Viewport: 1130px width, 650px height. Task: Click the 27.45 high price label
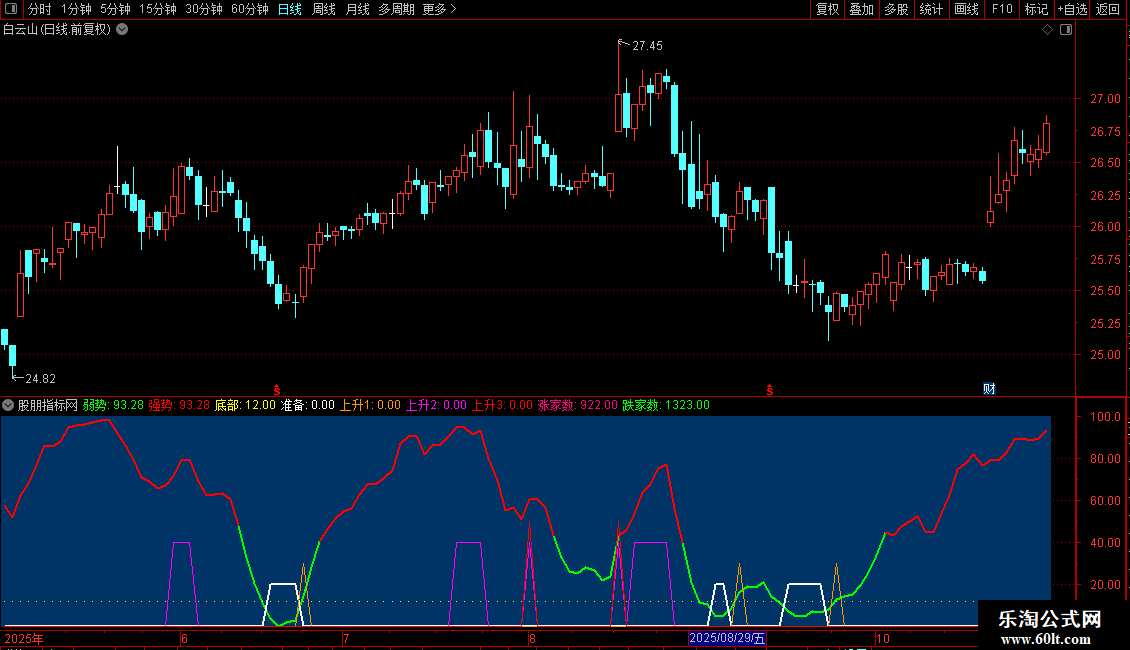[x=647, y=46]
